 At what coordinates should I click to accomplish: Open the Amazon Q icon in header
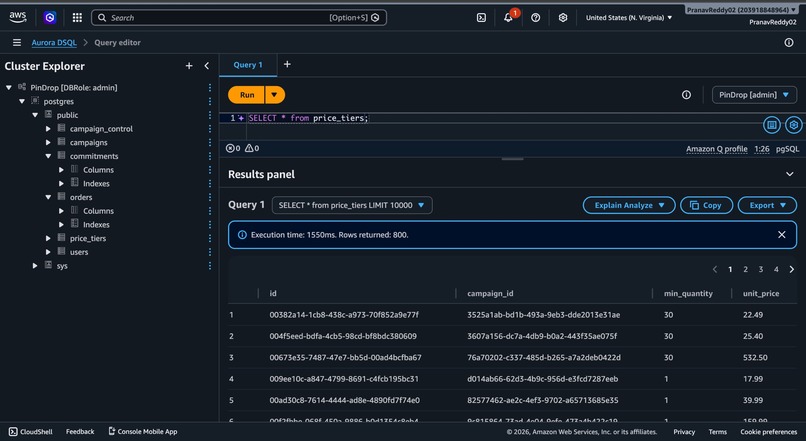click(x=50, y=17)
